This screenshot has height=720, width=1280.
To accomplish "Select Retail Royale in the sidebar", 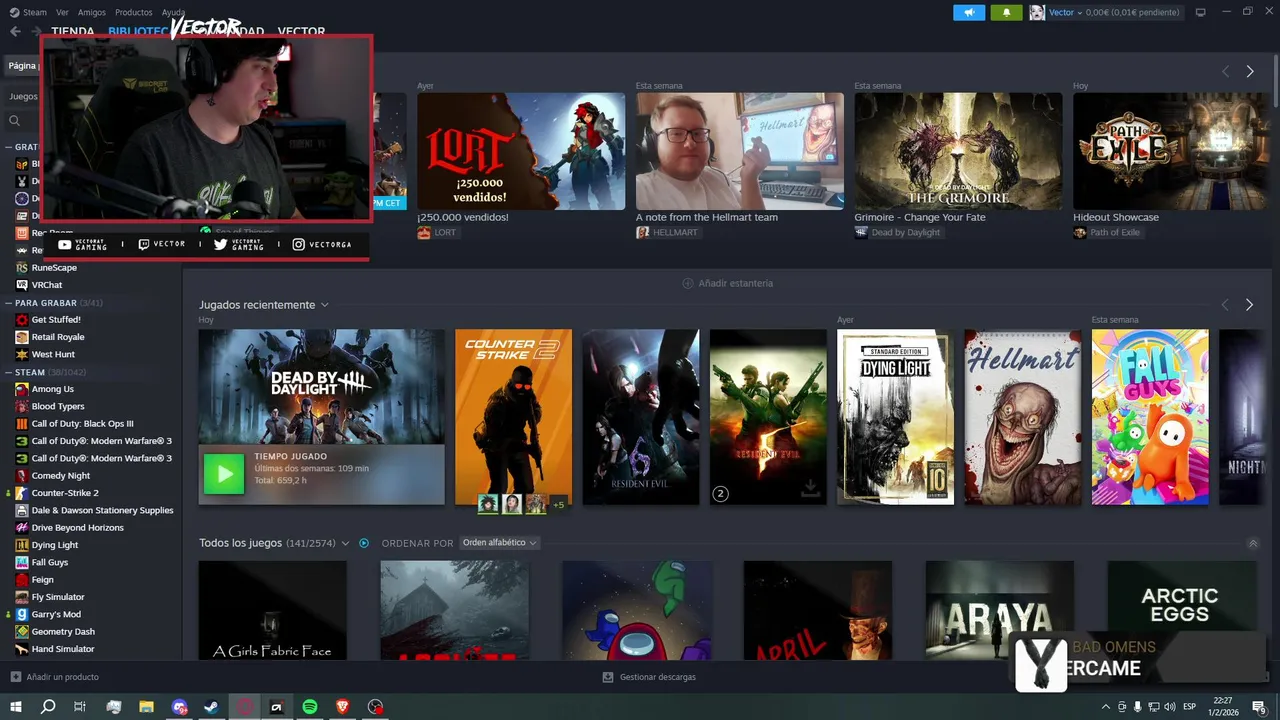I will [58, 337].
